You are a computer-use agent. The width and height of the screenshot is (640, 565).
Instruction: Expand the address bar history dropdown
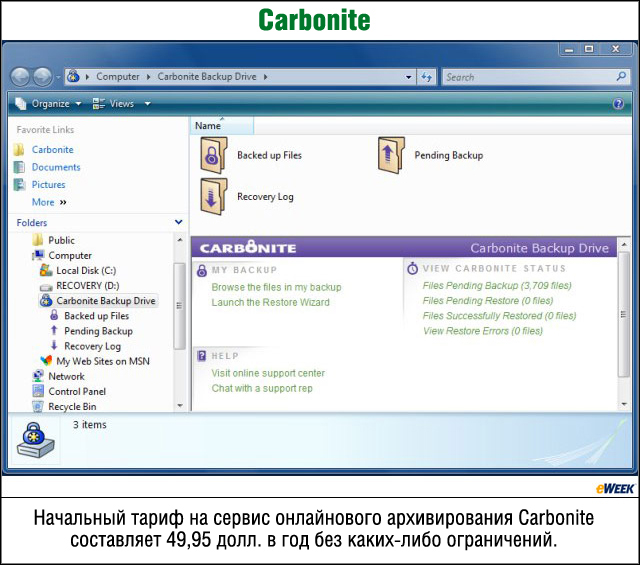coord(408,77)
